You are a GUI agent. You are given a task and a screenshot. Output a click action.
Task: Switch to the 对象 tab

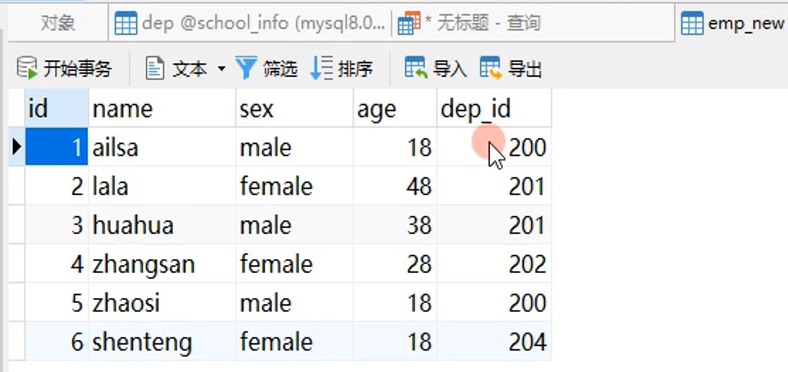[x=58, y=23]
